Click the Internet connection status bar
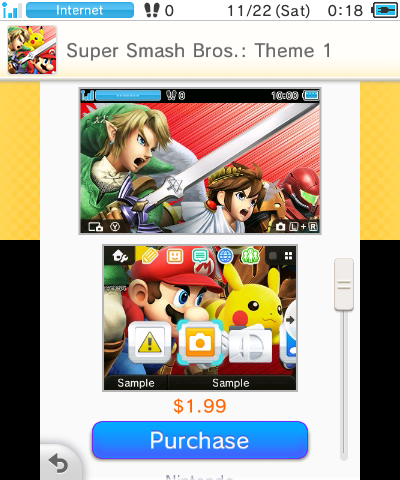This screenshot has width=400, height=480. (80, 10)
